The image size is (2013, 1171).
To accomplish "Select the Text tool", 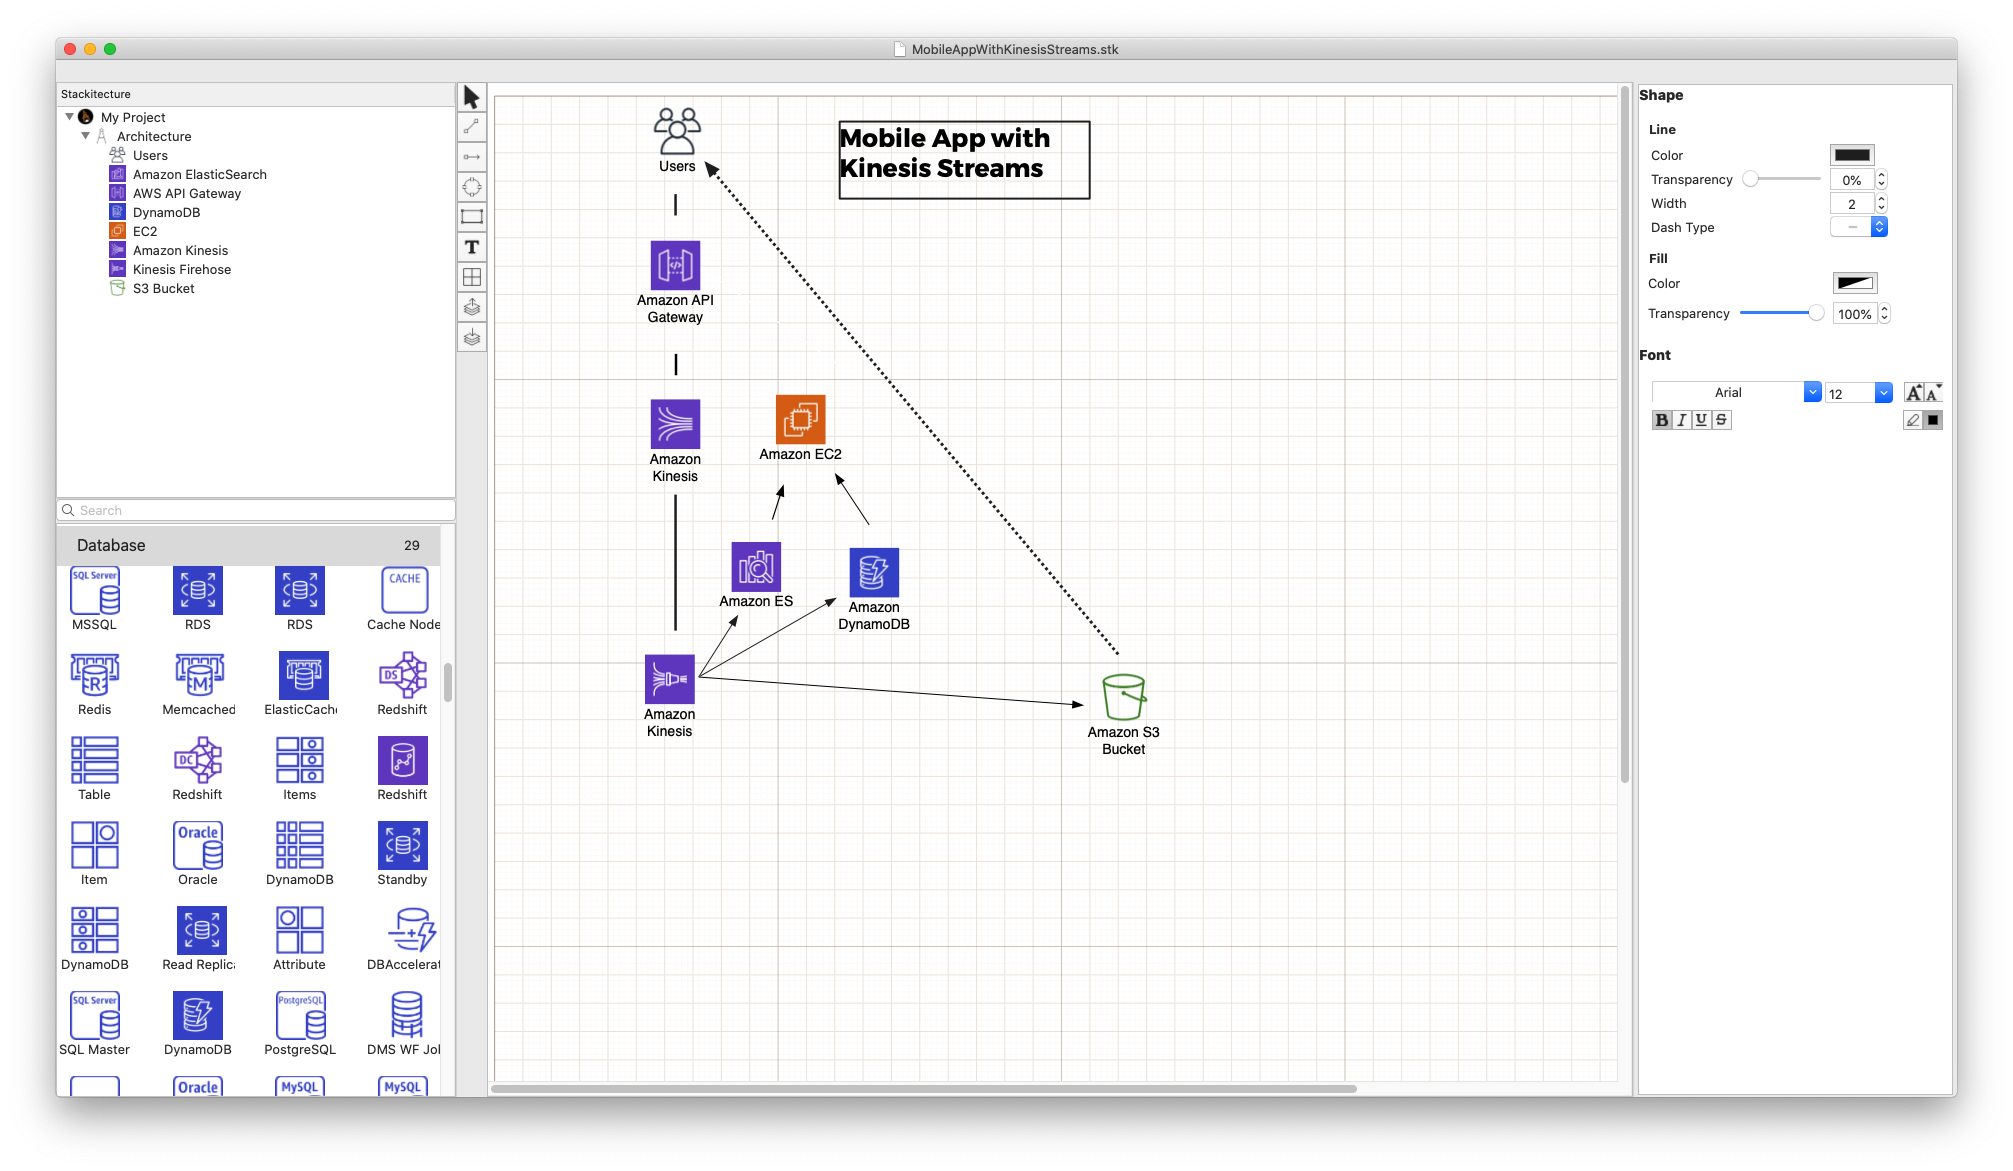I will tap(472, 247).
